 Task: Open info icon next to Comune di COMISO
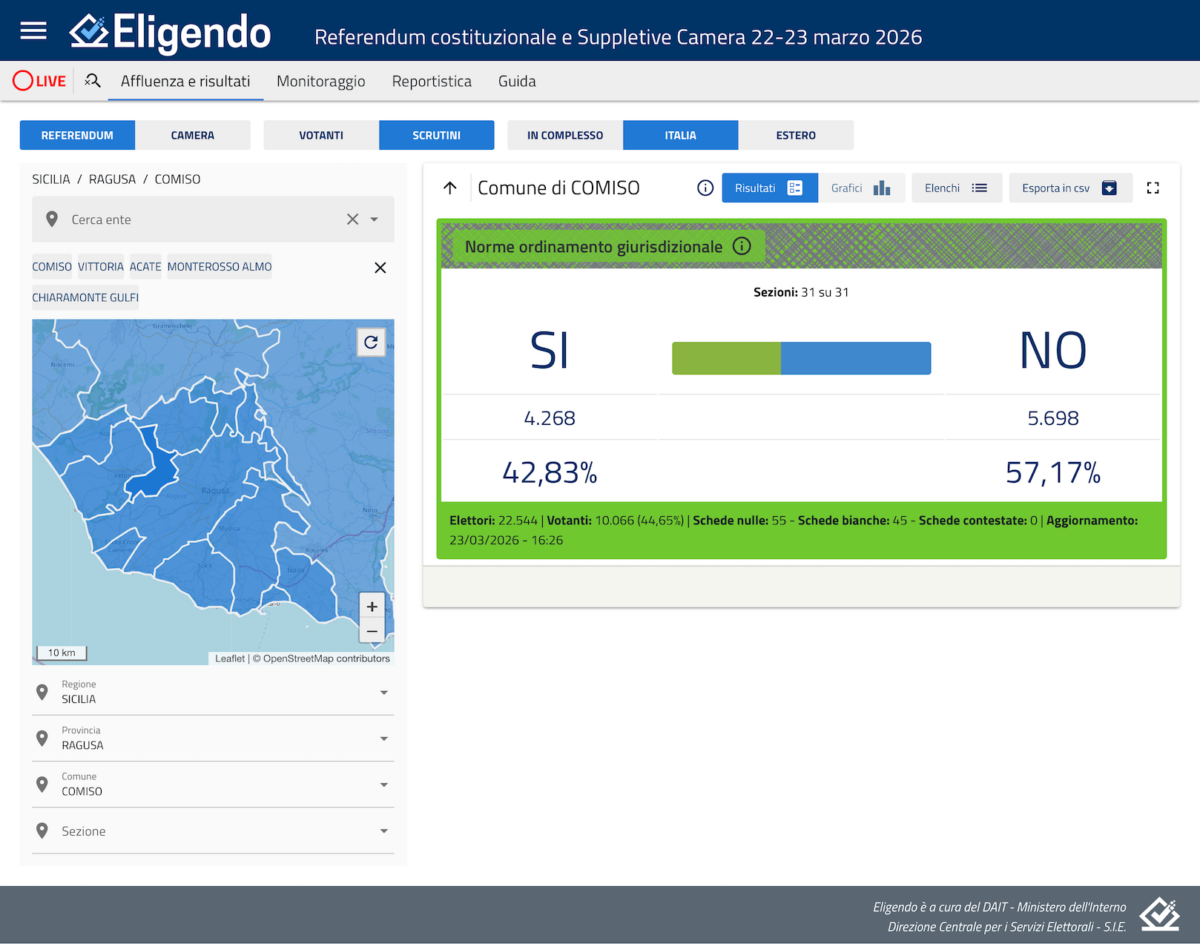[x=705, y=188]
